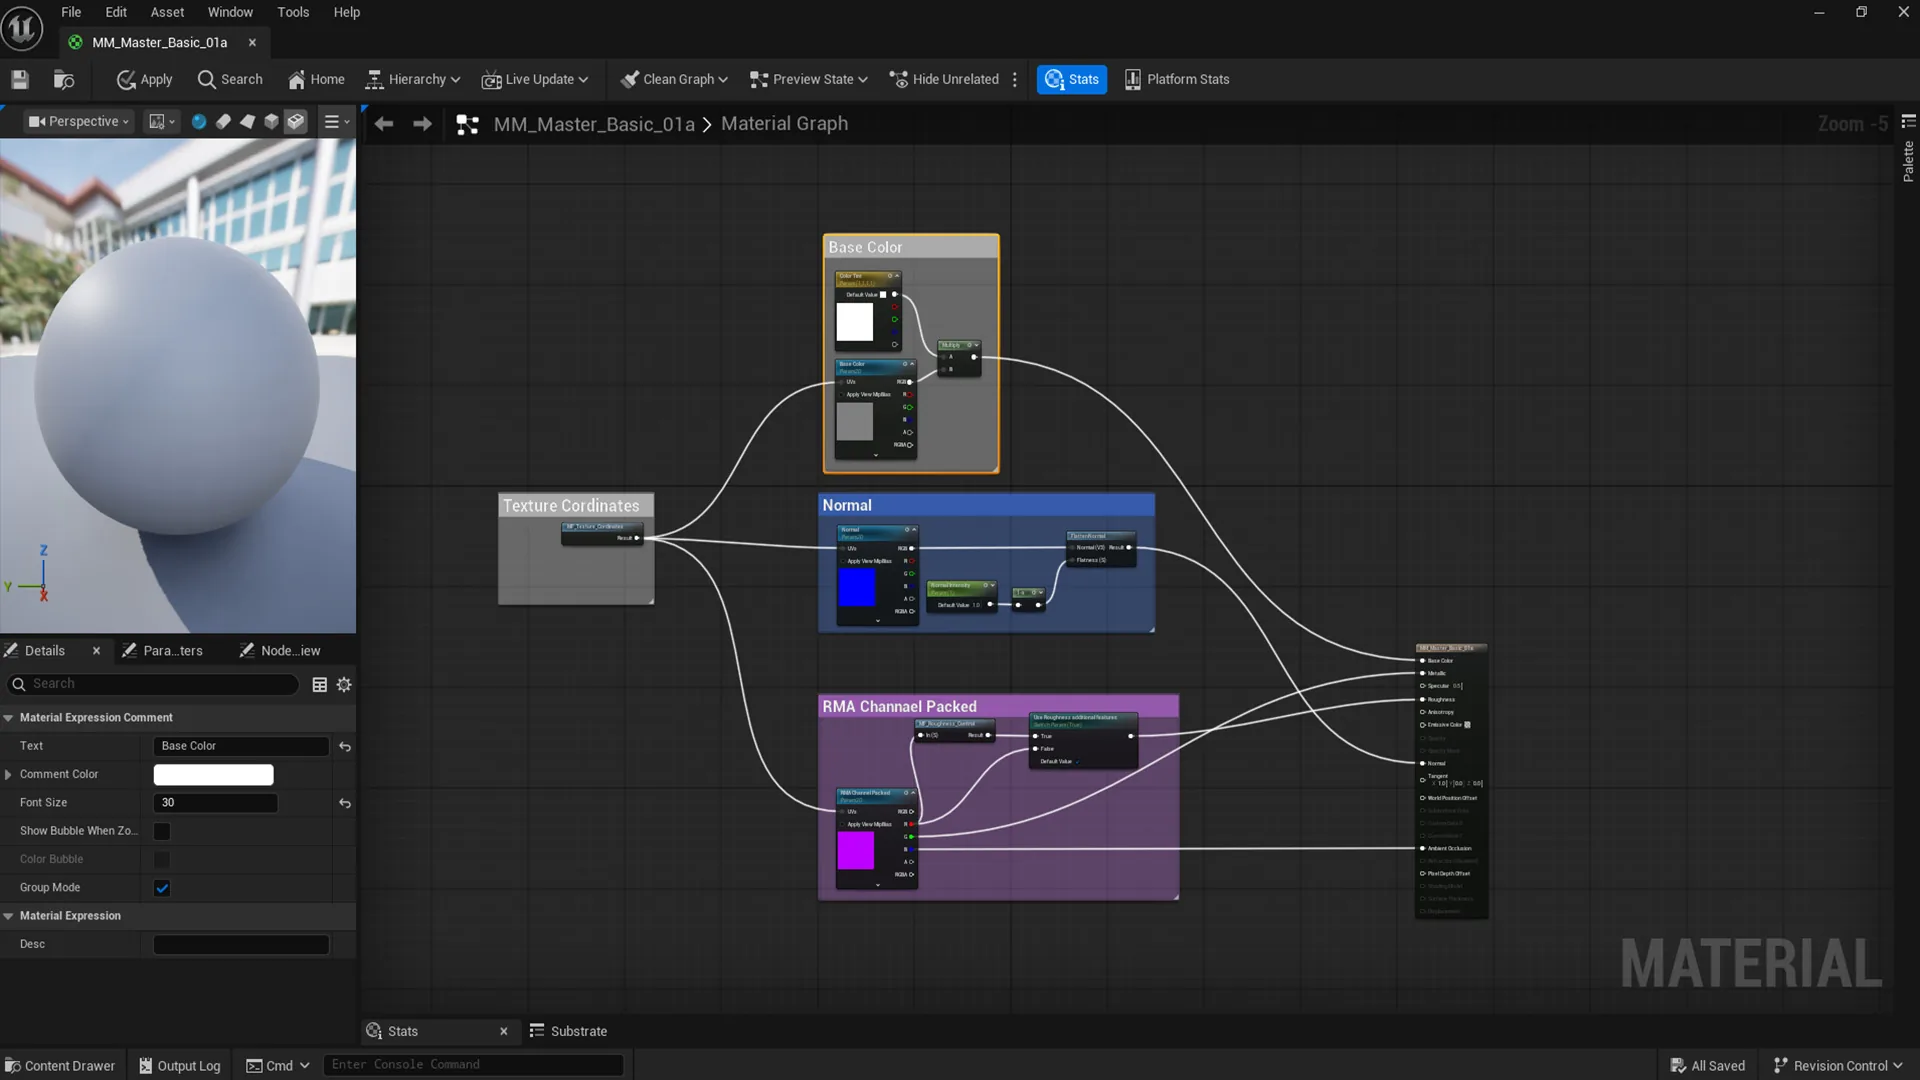Click the Save material icon
The image size is (1920, 1080).
point(20,79)
